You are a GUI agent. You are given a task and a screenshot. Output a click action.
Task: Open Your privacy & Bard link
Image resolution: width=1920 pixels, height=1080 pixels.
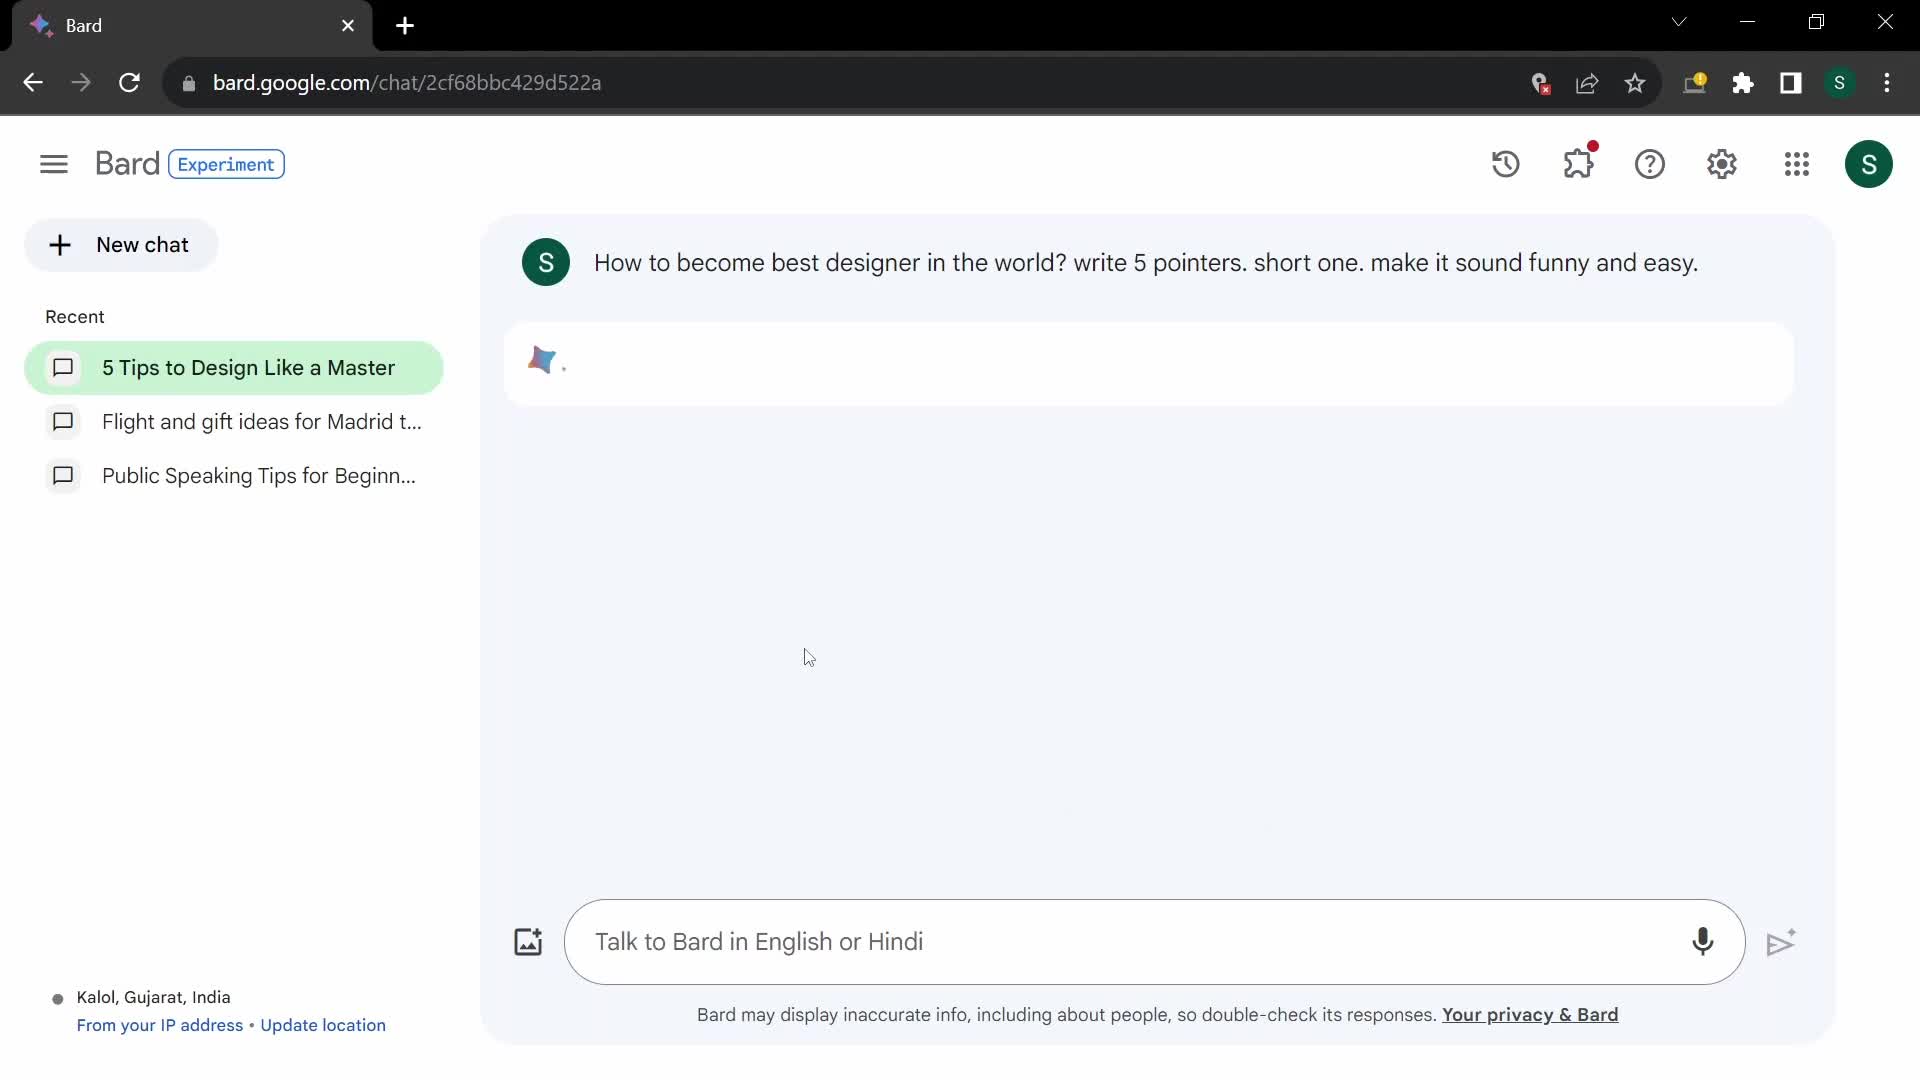pyautogui.click(x=1530, y=1015)
